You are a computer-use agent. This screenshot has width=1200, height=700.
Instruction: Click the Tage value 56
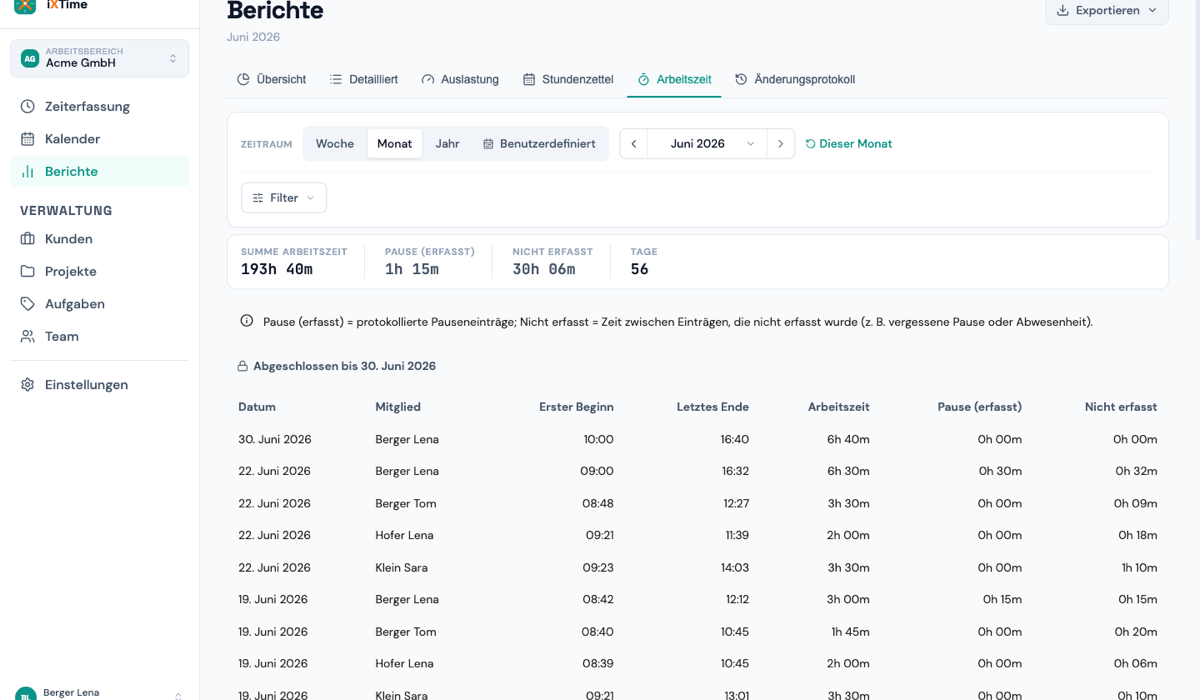coord(639,269)
